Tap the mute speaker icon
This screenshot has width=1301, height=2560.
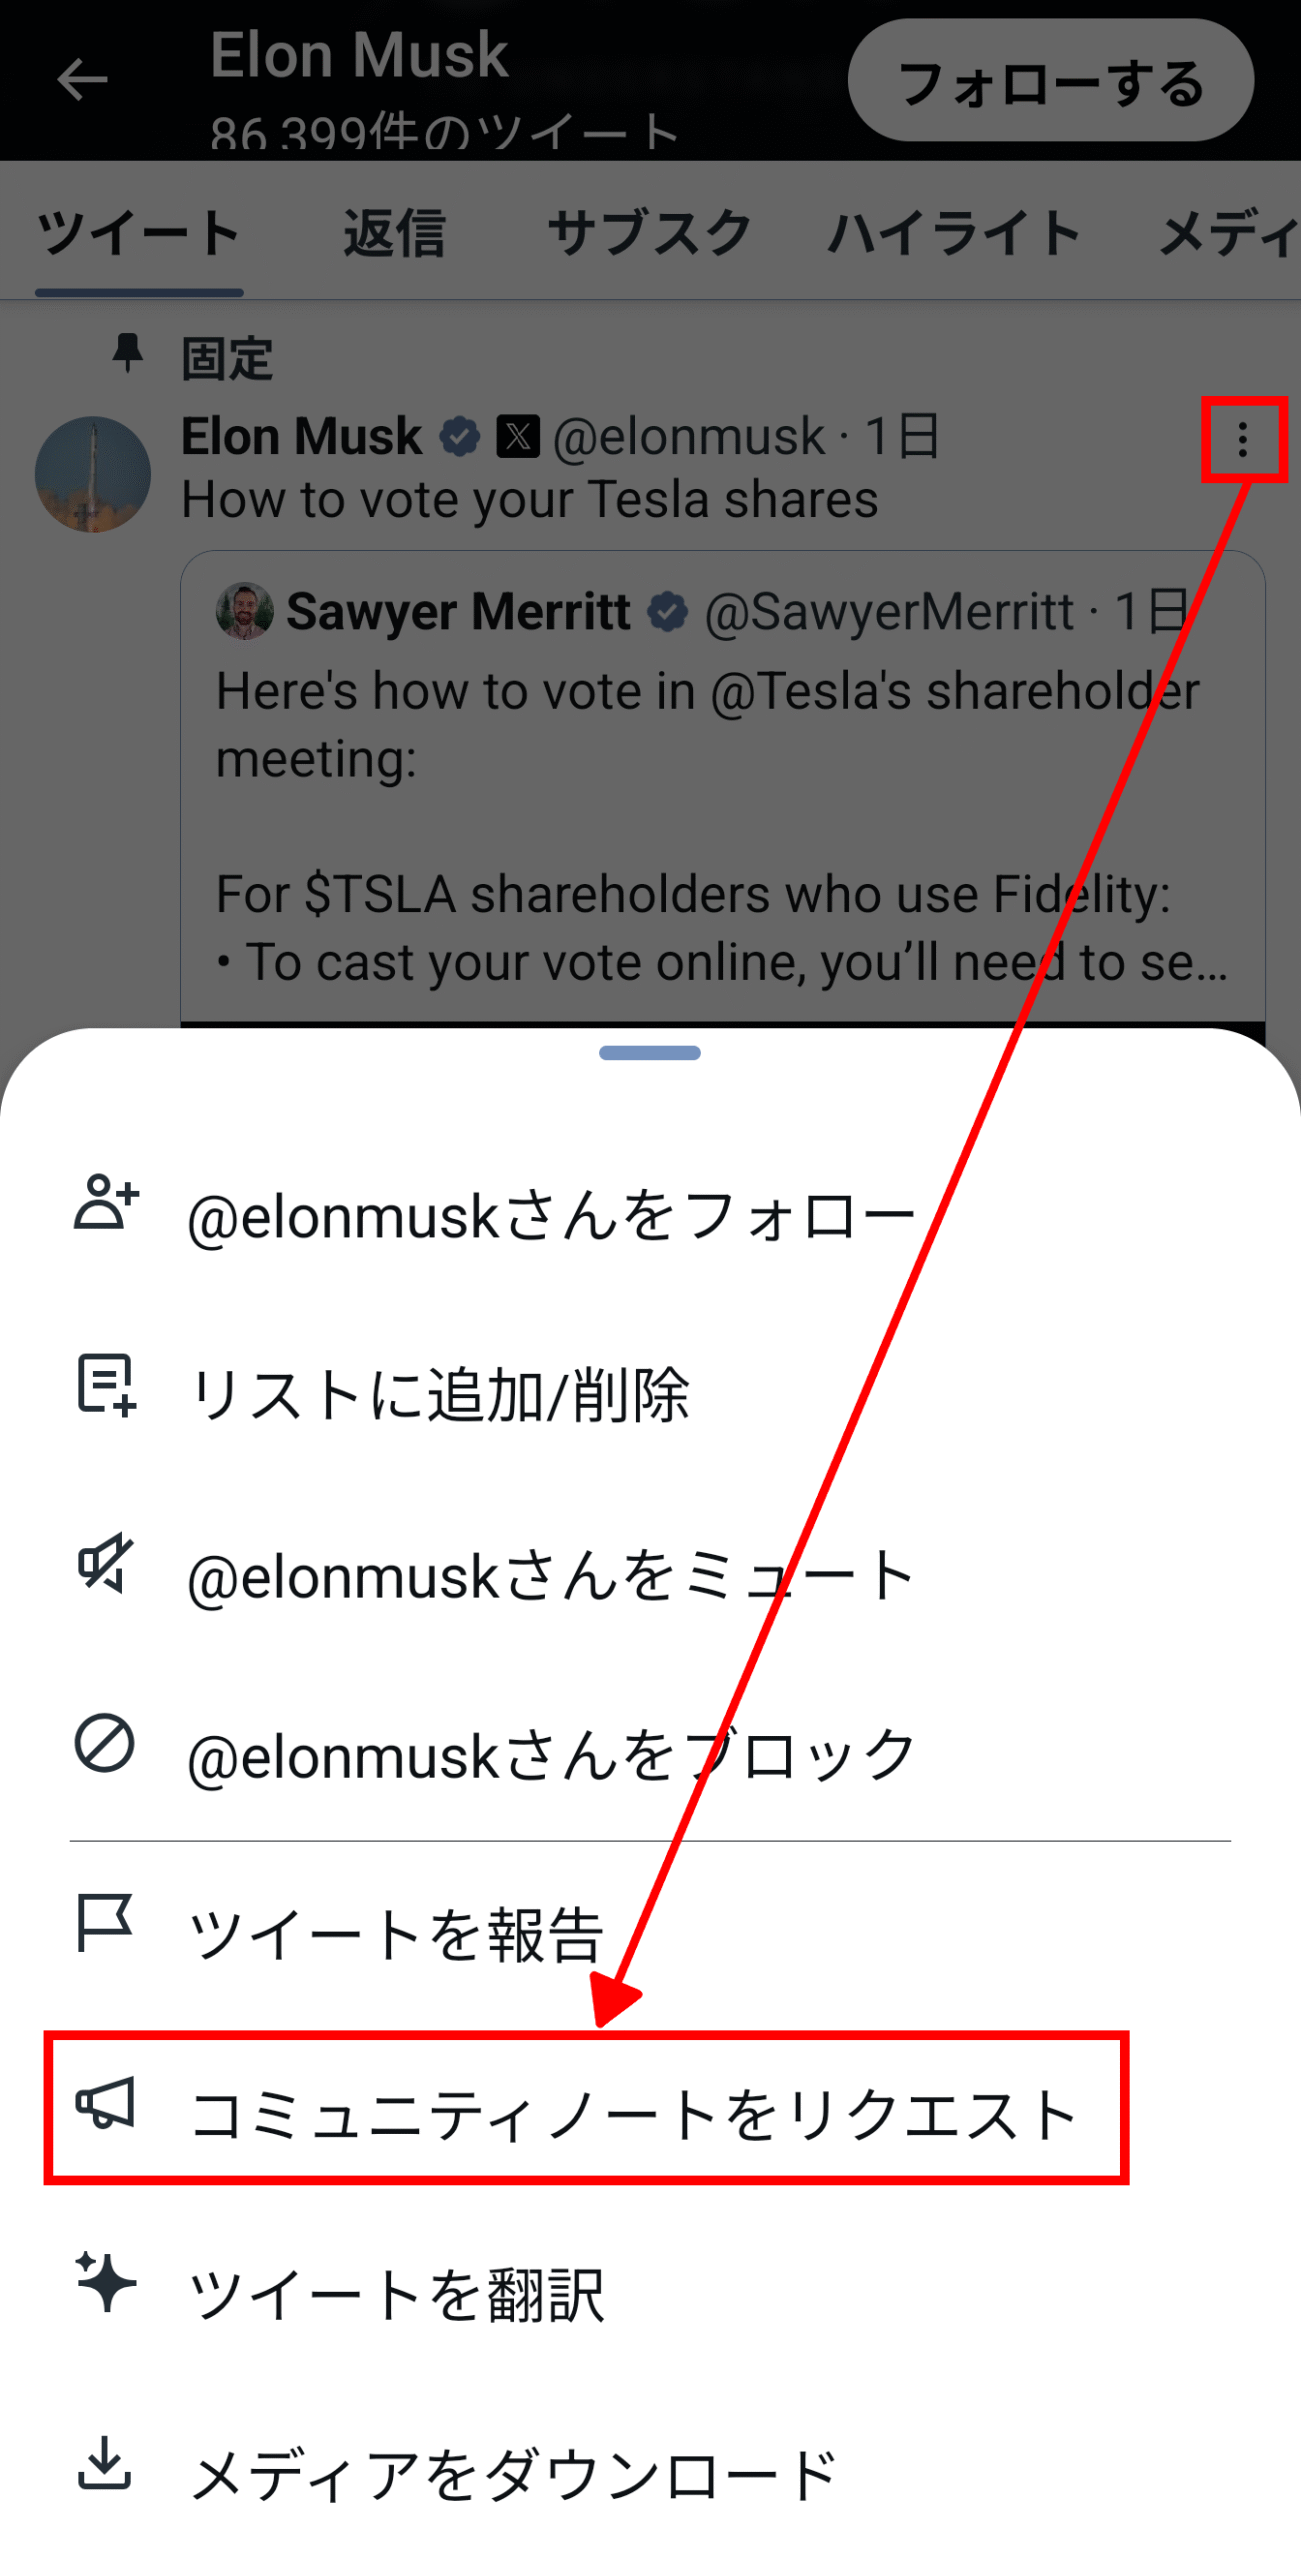pos(104,1563)
